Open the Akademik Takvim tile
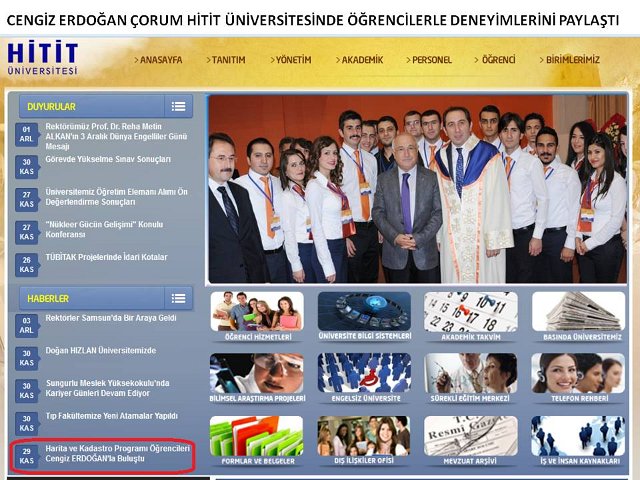Viewport: 640px width, 480px height. tap(471, 316)
